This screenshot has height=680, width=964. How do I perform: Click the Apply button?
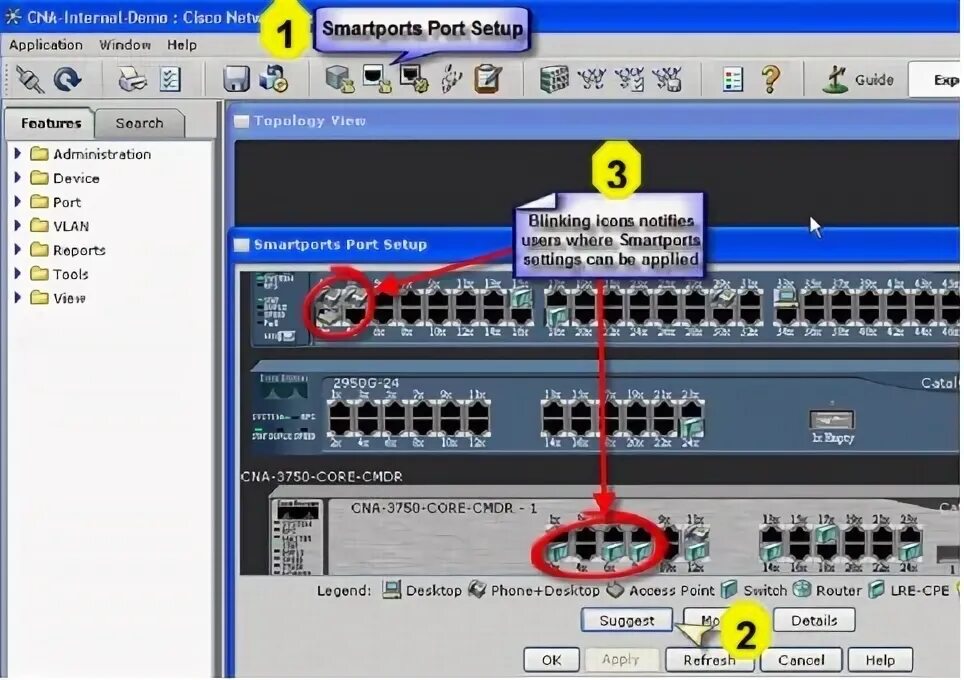point(621,660)
